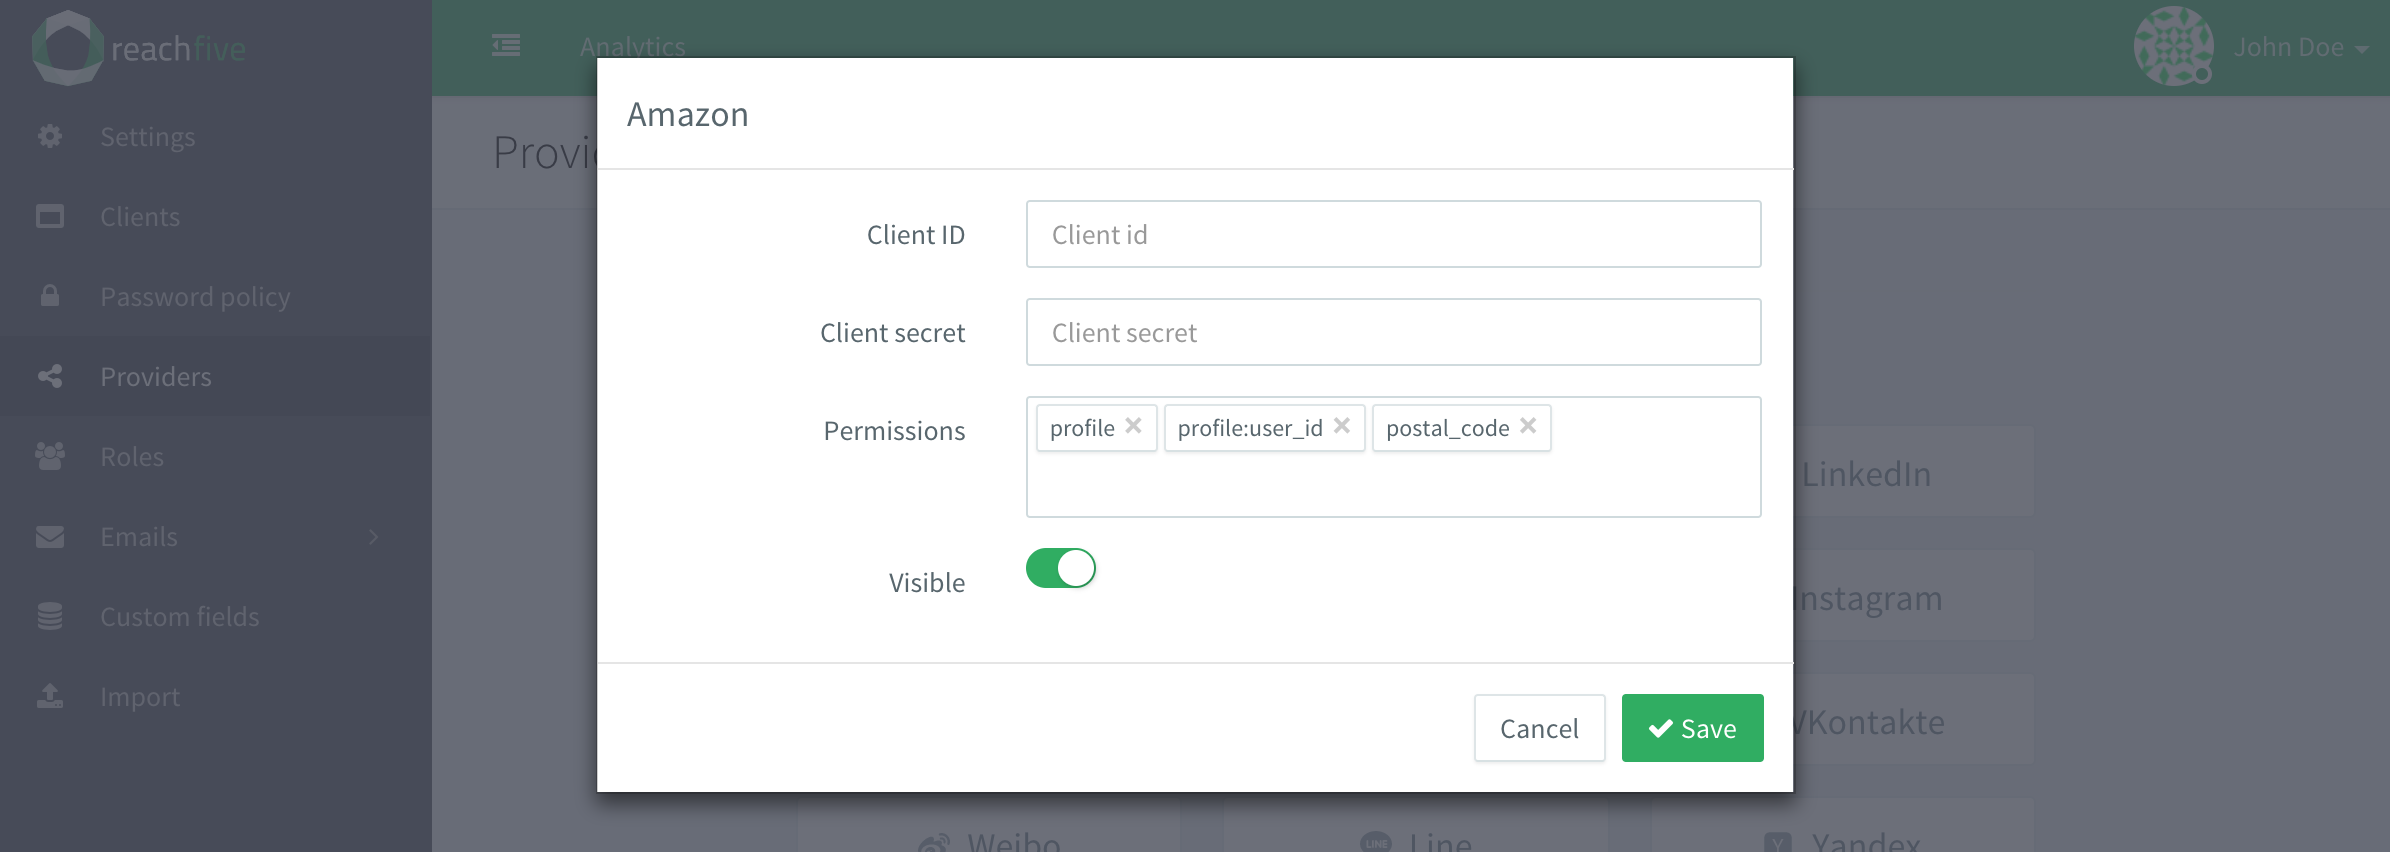Click the Amazon dialog title
Viewport: 2390px width, 852px height.
click(688, 114)
